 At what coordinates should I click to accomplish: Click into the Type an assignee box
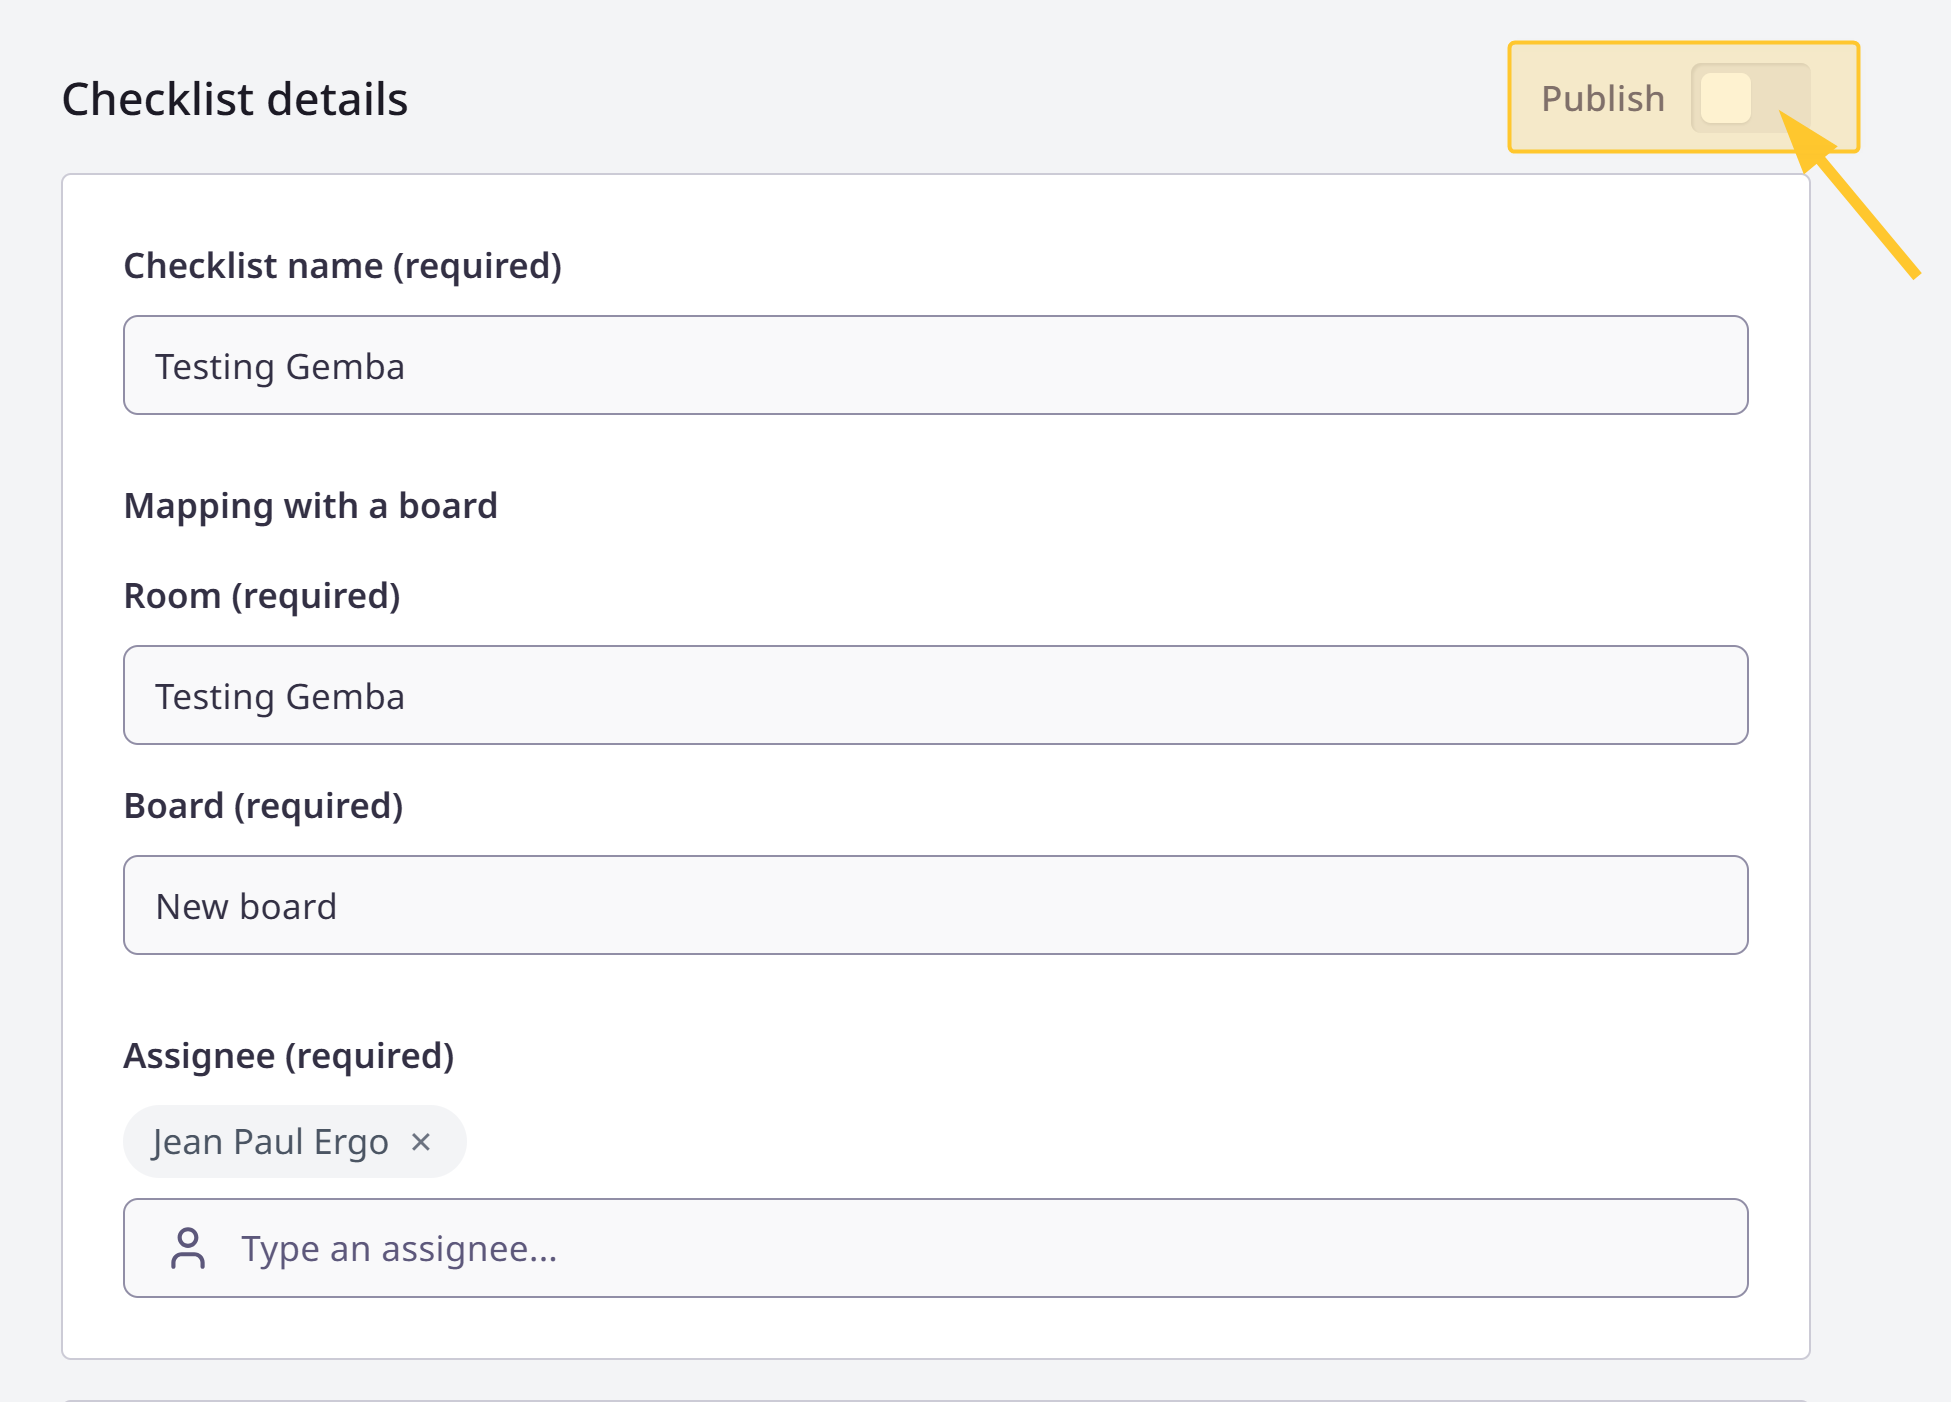click(x=936, y=1248)
